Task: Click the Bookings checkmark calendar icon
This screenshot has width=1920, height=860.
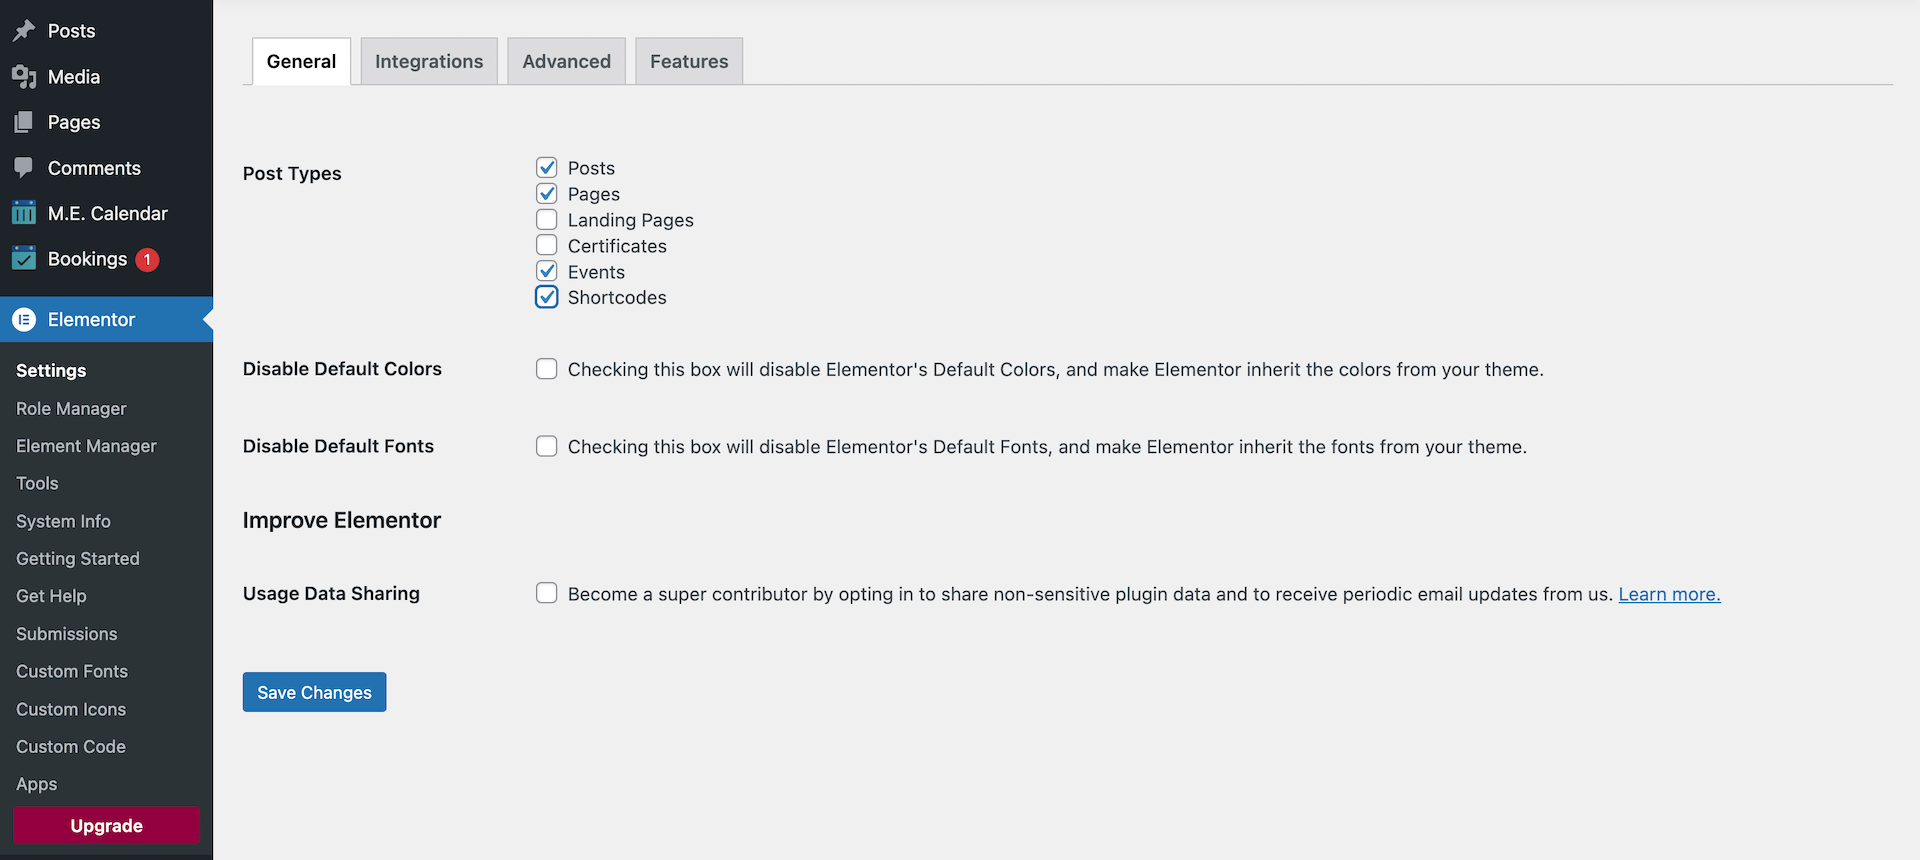Action: pyautogui.click(x=24, y=259)
